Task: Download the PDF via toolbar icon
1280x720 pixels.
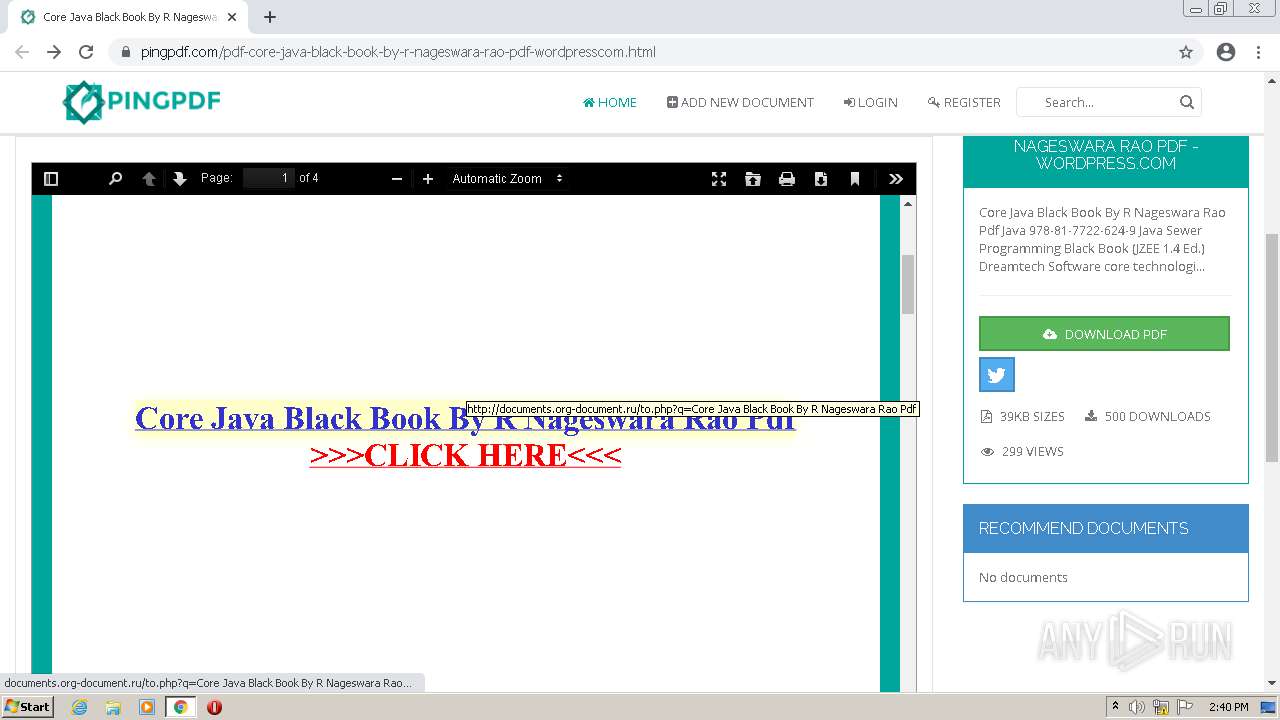Action: pos(821,179)
